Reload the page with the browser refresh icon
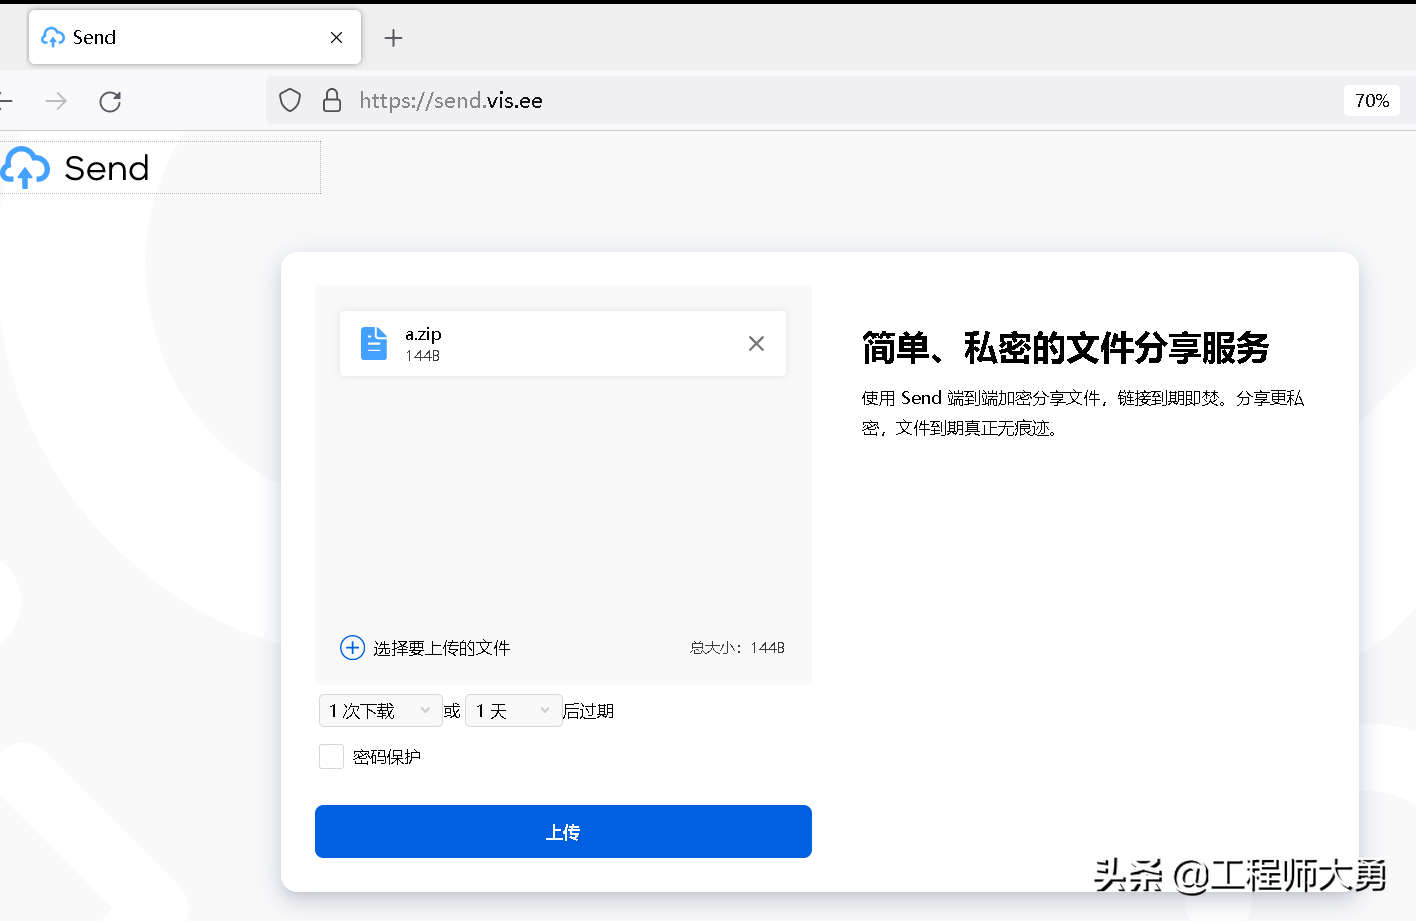Image resolution: width=1416 pixels, height=921 pixels. [110, 101]
